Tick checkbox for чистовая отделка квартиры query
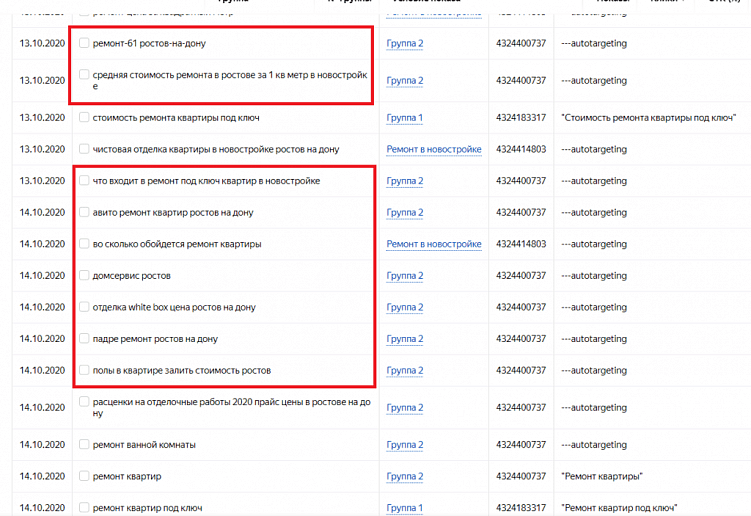 tap(84, 149)
